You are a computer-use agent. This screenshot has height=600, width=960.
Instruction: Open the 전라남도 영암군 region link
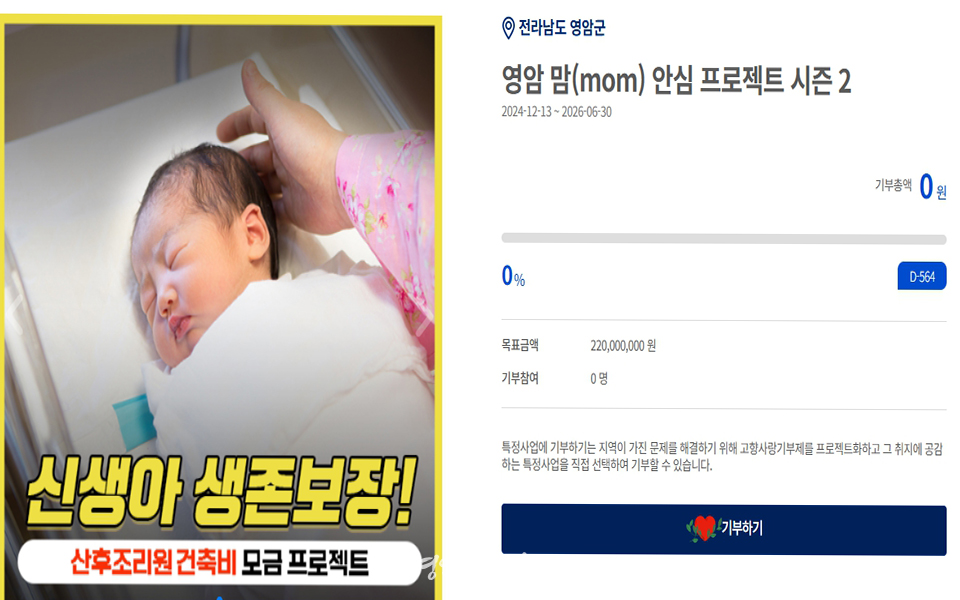coord(561,28)
